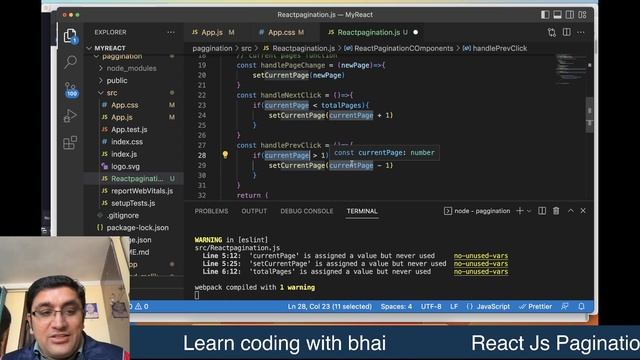Click the code minimap preview
The height and width of the screenshot is (360, 640).
click(570, 69)
